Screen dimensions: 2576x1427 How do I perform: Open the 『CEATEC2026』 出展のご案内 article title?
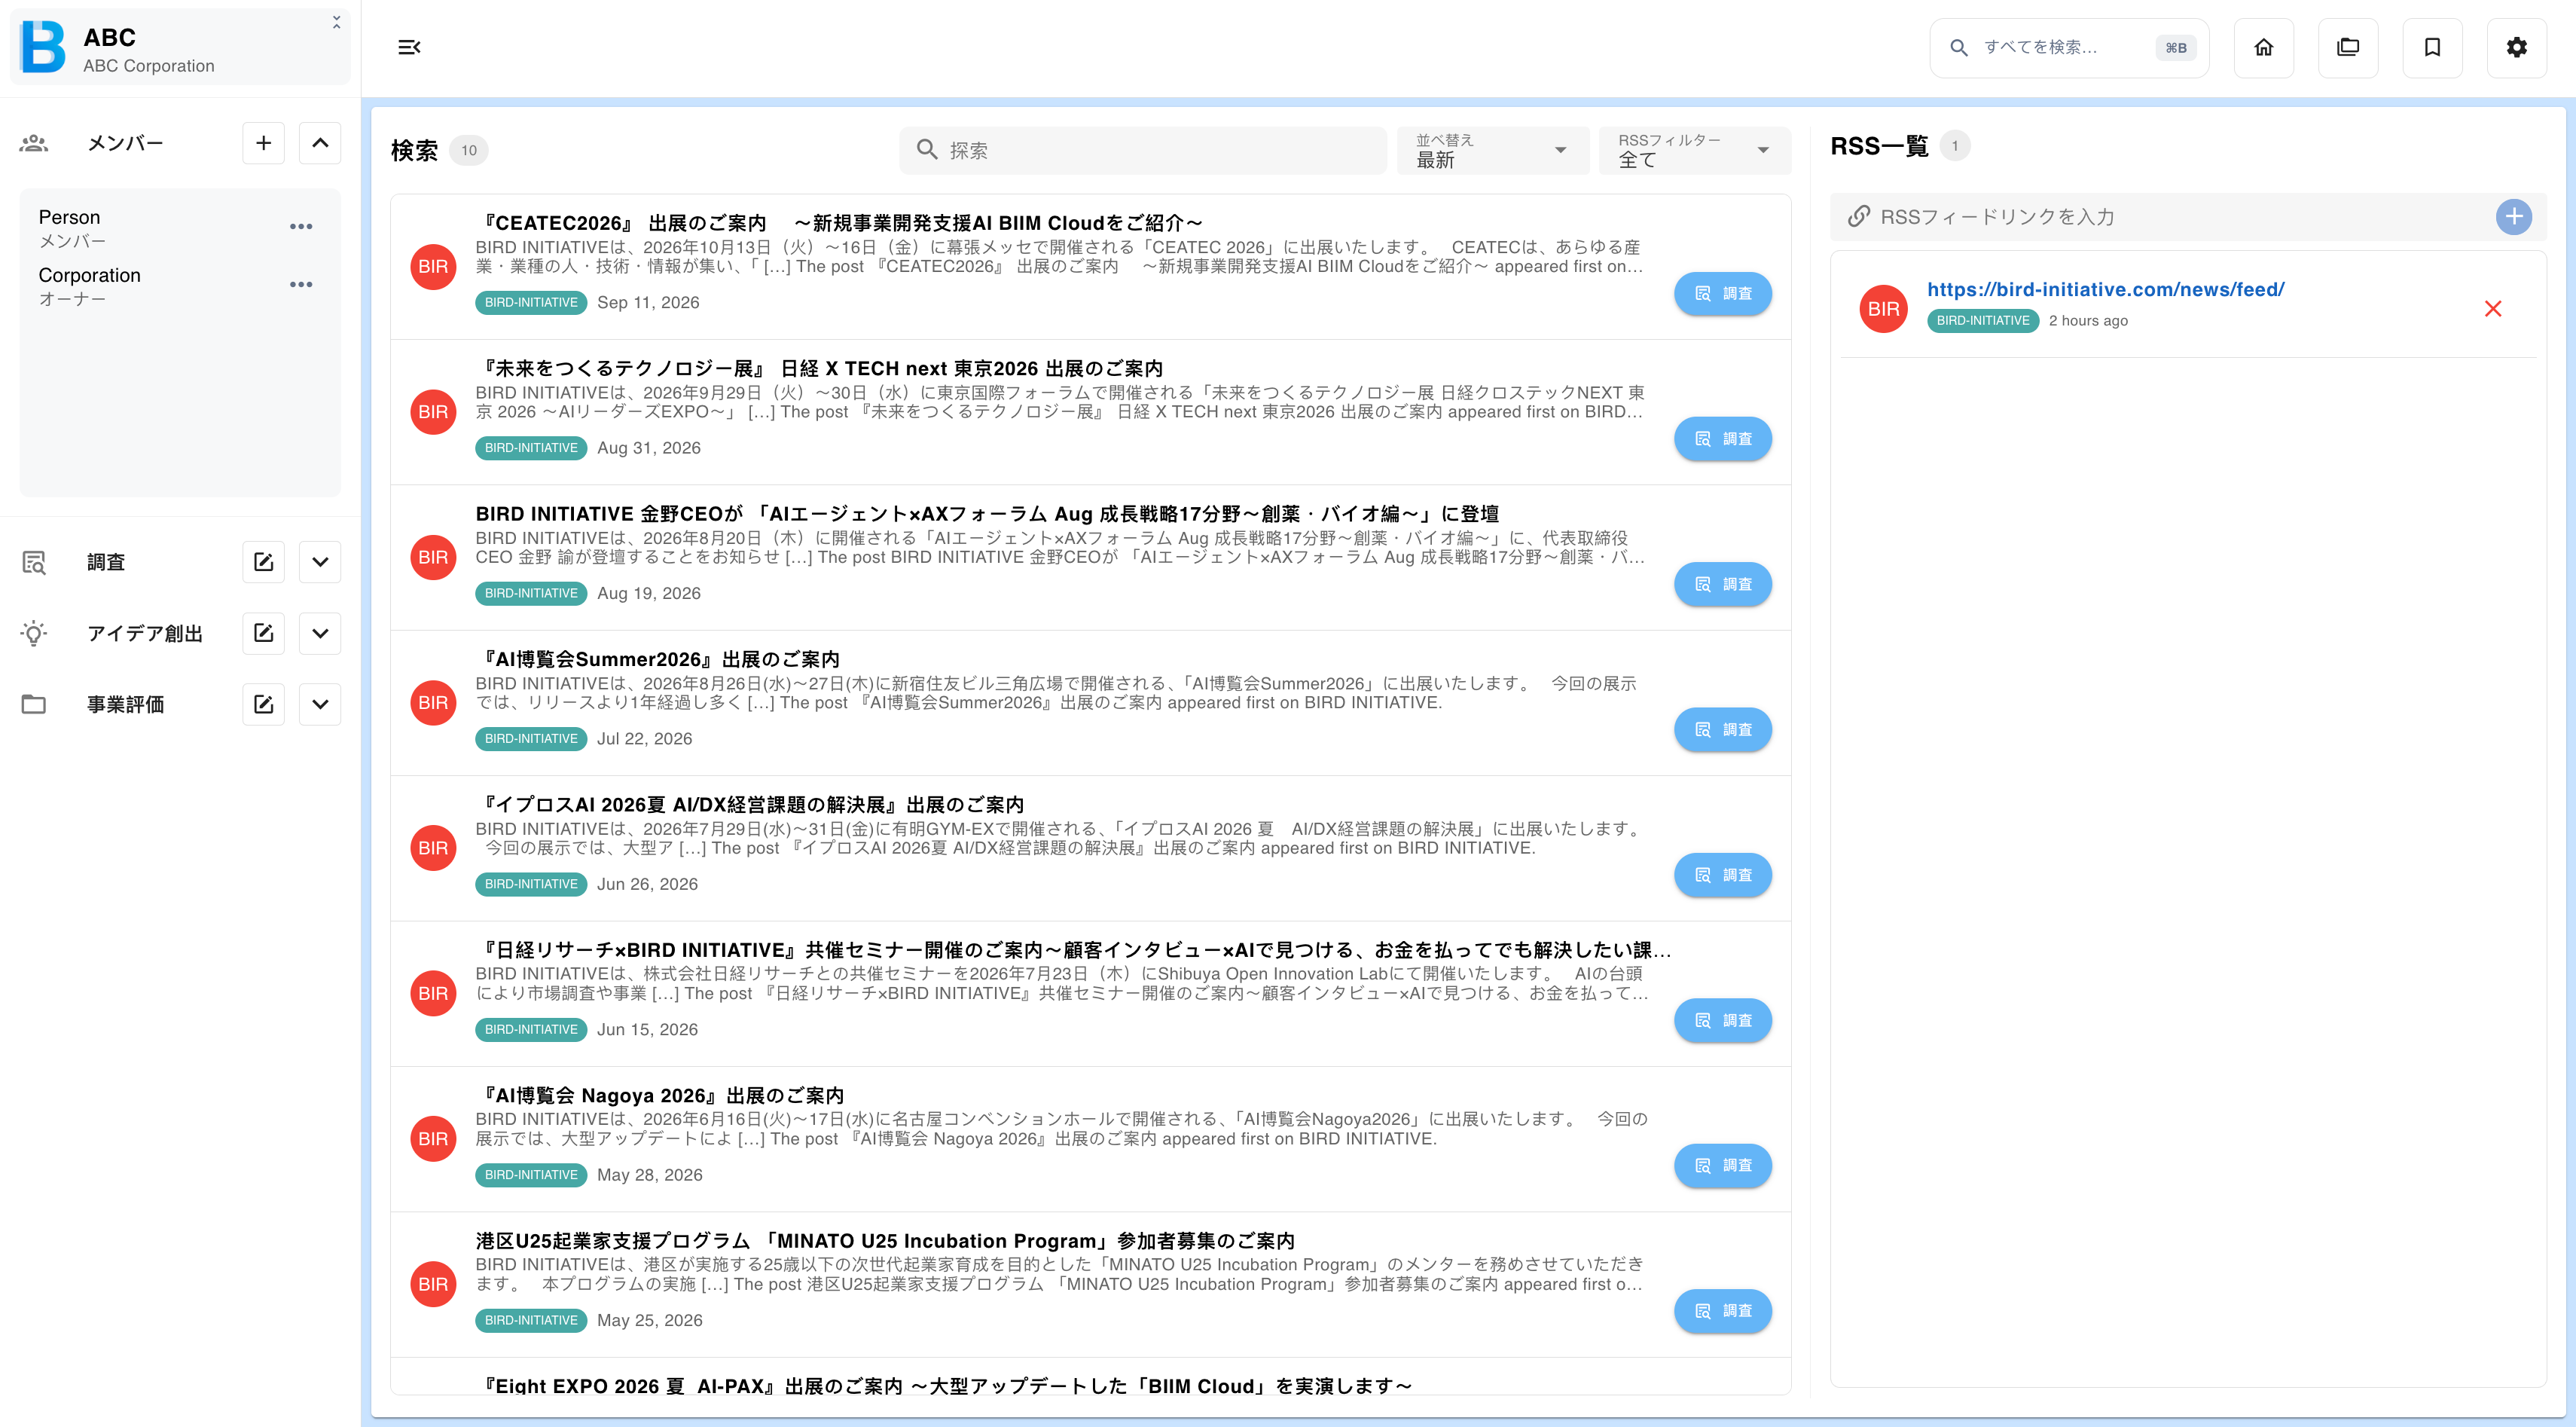(839, 223)
